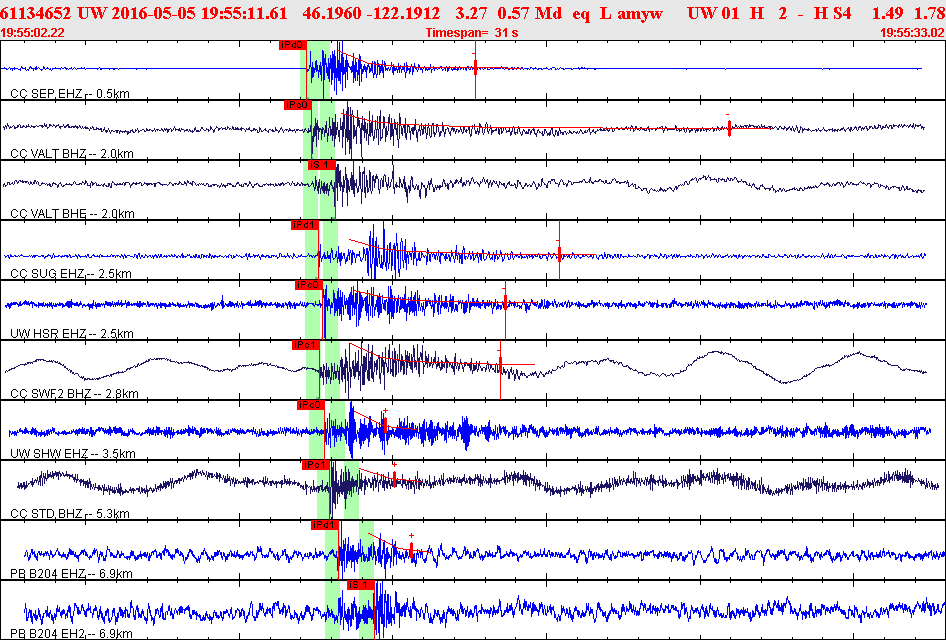Screen dimensions: 946x640
Task: Click the 'CC SEP EHZ -- 0.5km' station label
Action: (70, 93)
